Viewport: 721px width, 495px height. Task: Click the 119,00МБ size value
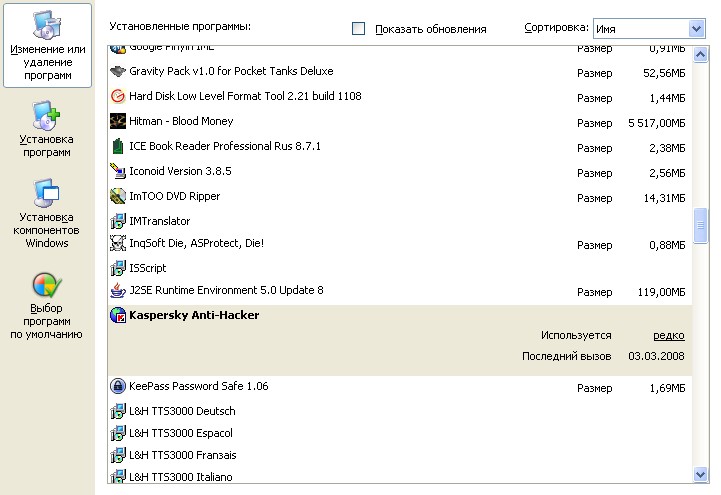click(661, 292)
